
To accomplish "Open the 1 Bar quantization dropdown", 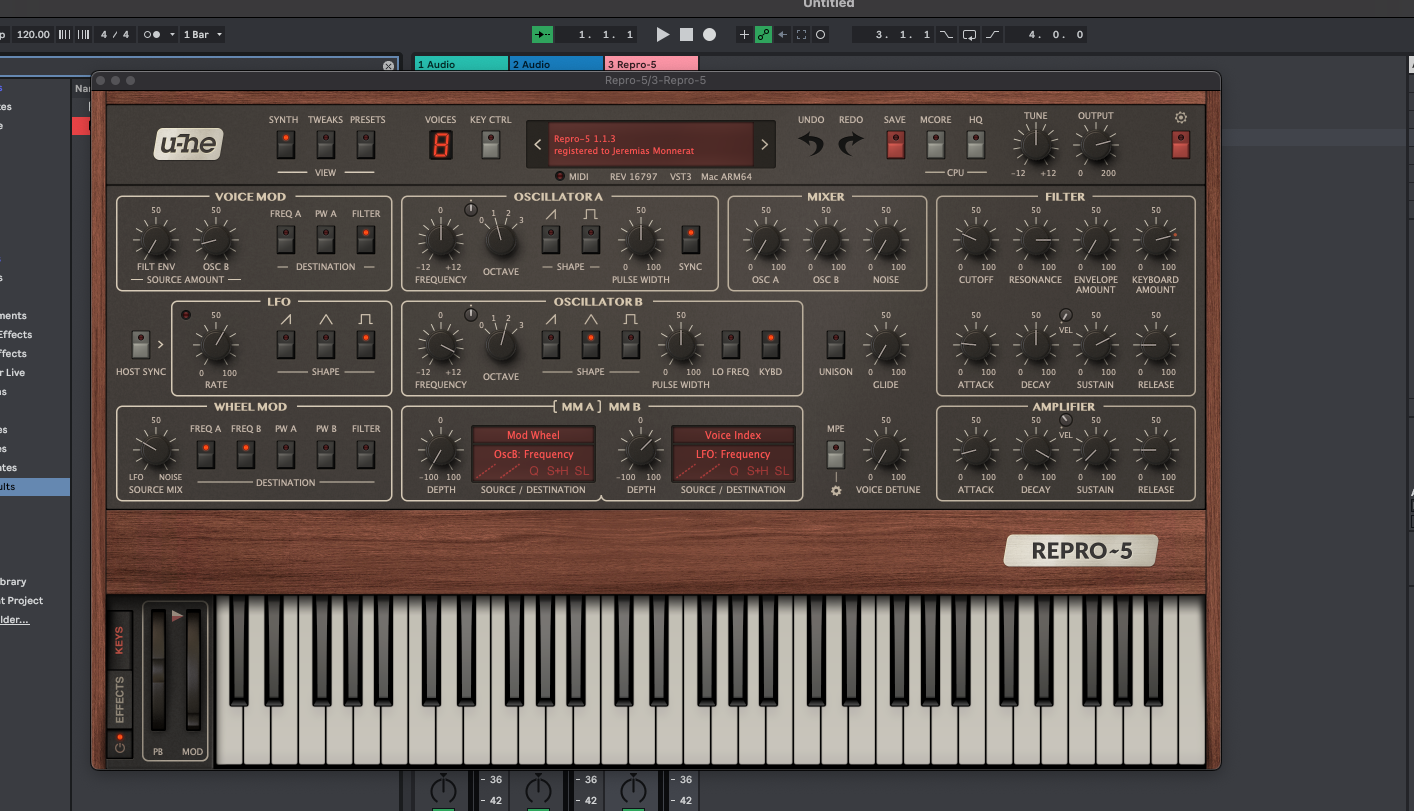I will (x=203, y=34).
